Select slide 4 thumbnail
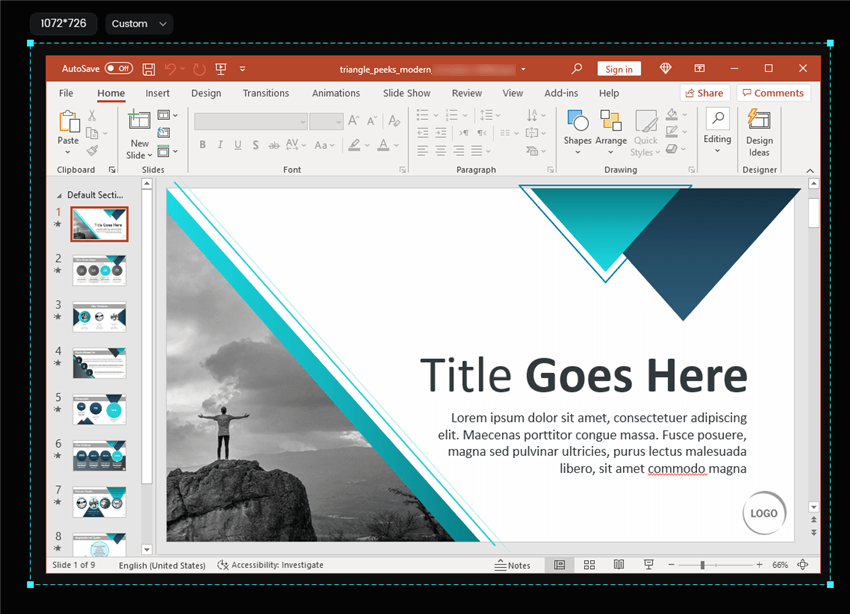This screenshot has width=850, height=614. [x=99, y=363]
